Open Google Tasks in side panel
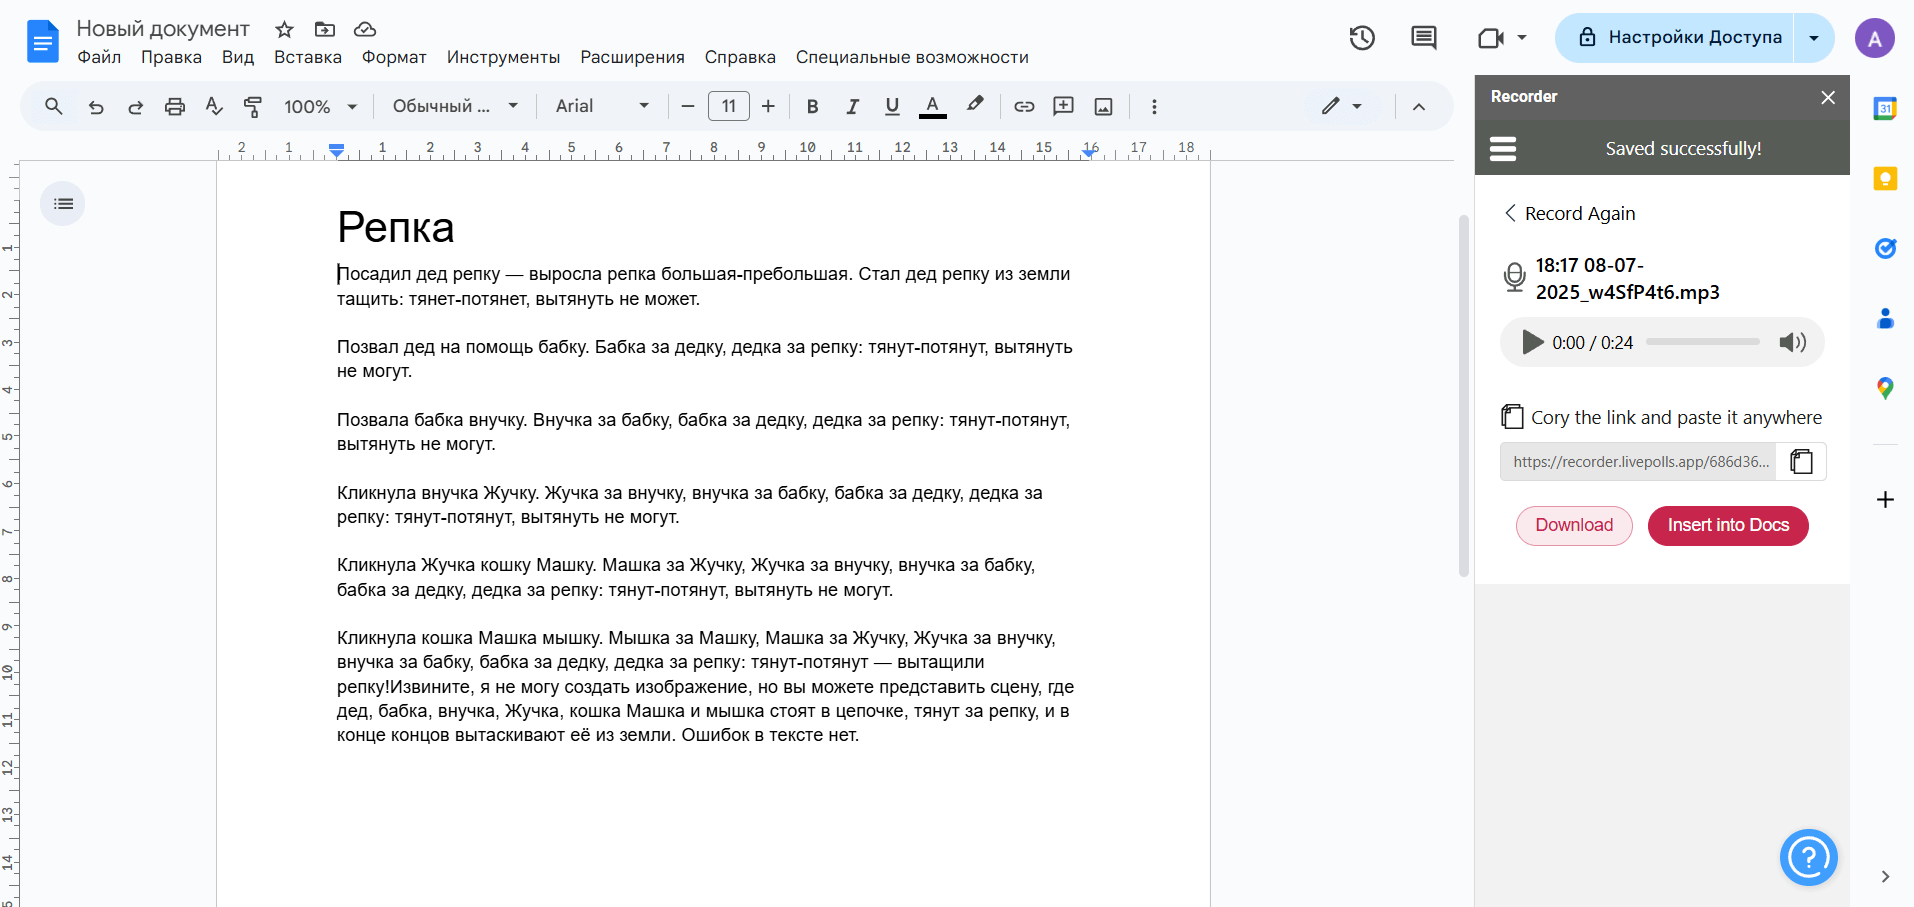Image resolution: width=1914 pixels, height=907 pixels. point(1885,248)
